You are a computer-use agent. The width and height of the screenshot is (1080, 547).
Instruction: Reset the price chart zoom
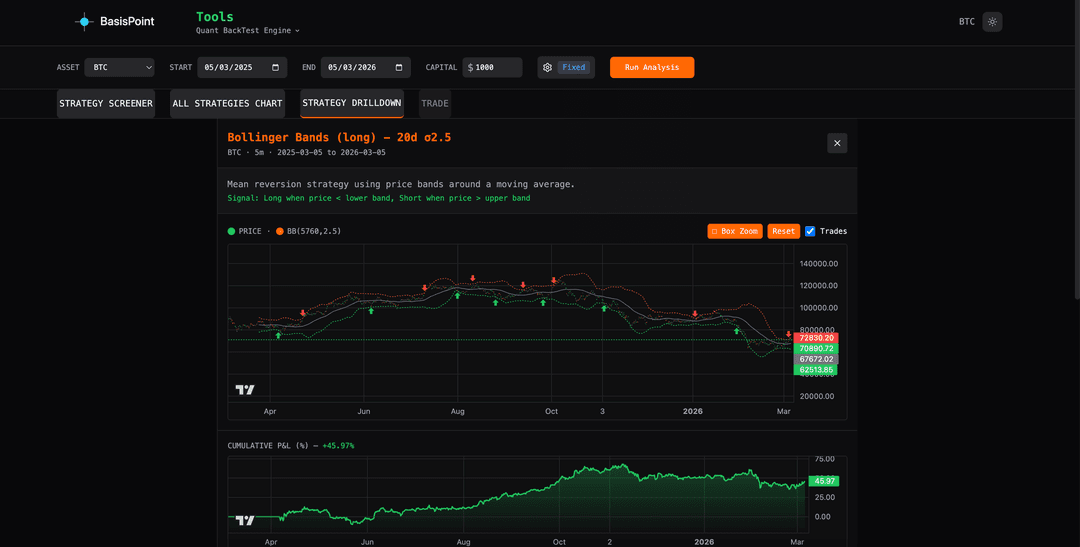coord(784,231)
